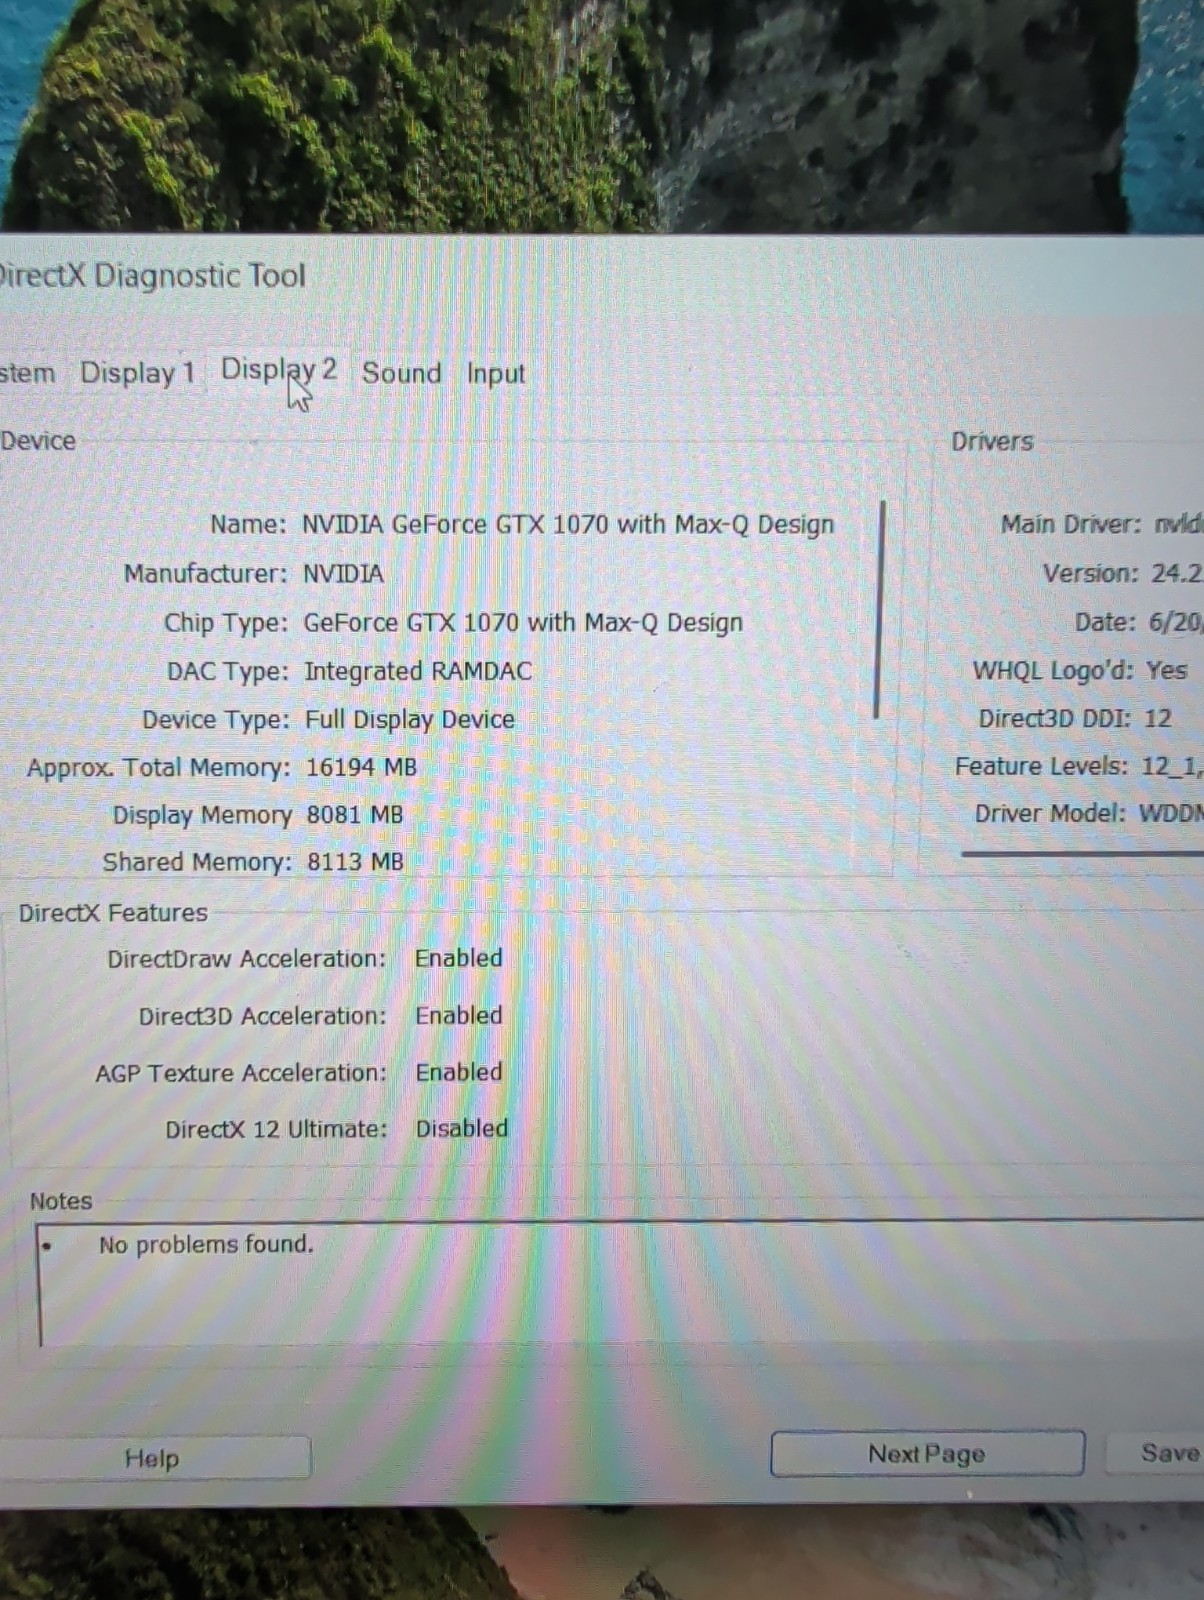The image size is (1204, 1600).
Task: Click the Next Page button
Action: point(927,1453)
